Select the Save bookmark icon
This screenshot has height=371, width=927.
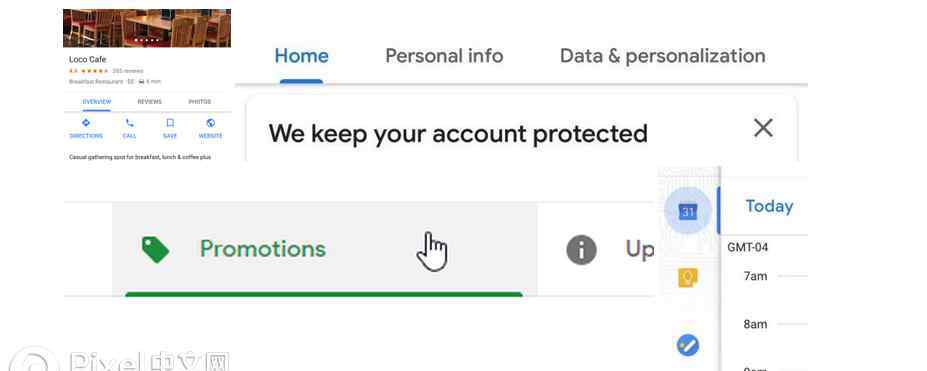click(x=170, y=123)
